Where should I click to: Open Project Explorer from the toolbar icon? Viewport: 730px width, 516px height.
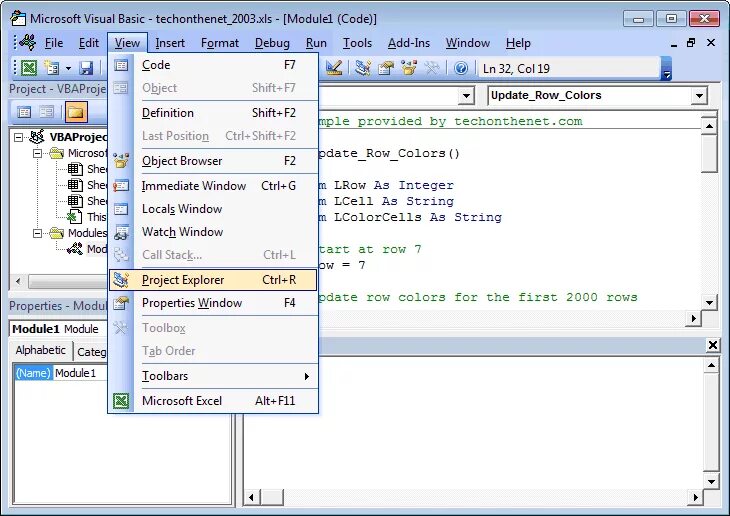coord(363,68)
